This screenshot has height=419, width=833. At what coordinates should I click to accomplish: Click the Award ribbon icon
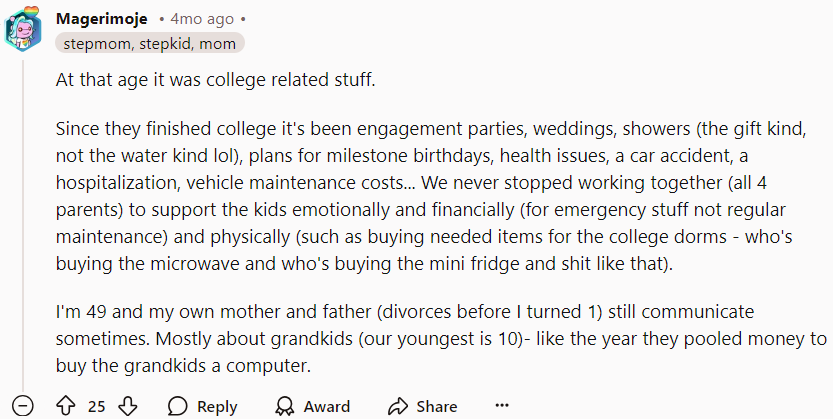tap(285, 406)
